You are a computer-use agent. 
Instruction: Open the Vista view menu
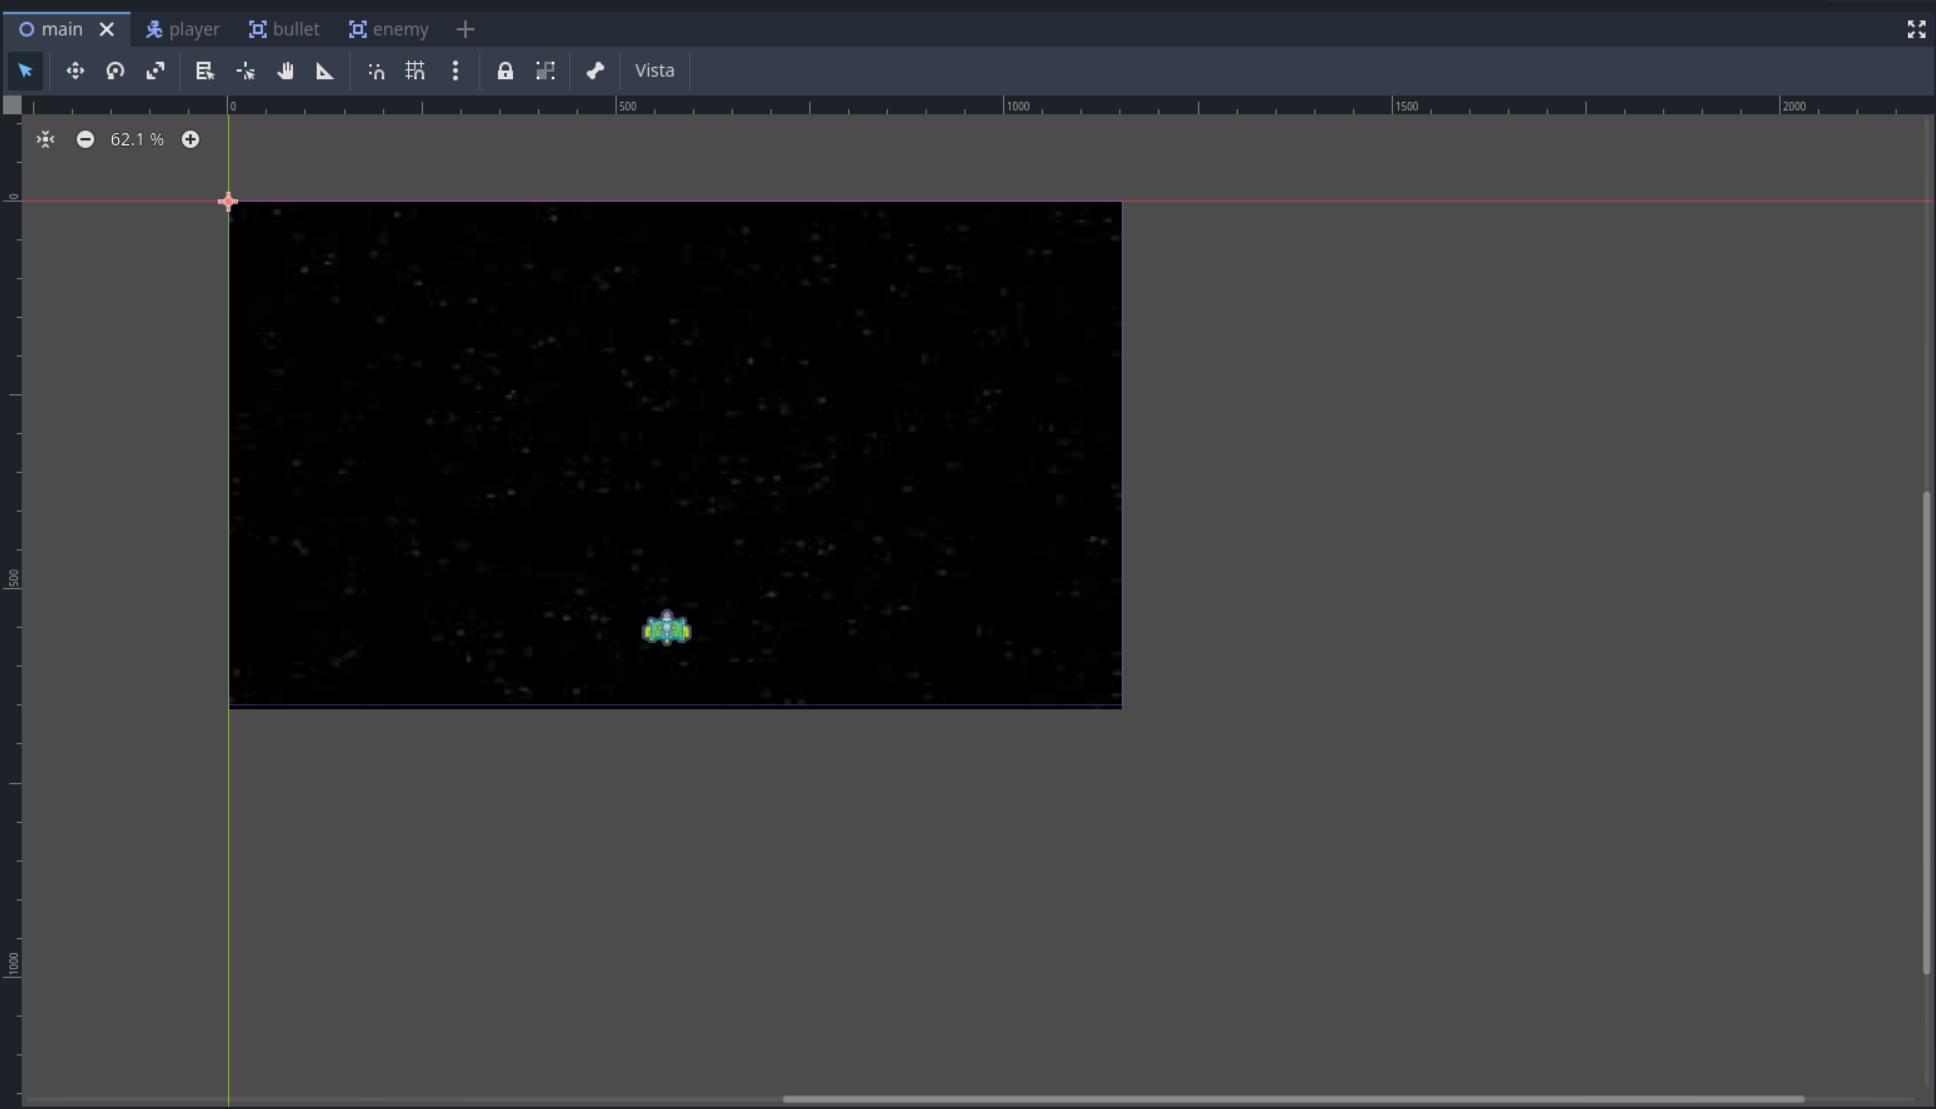click(655, 71)
